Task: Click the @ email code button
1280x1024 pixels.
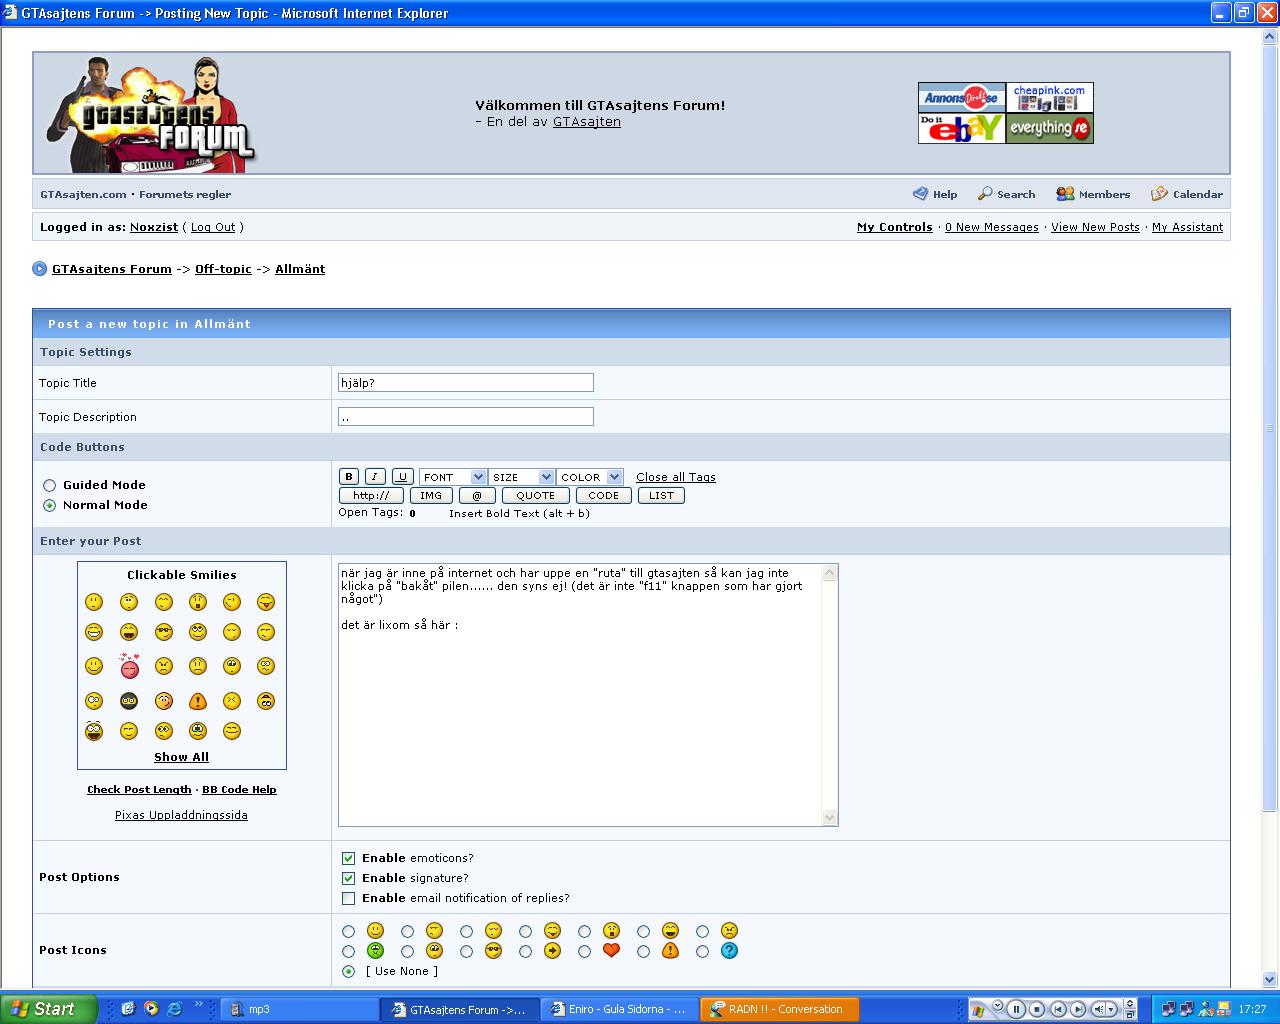Action: 477,495
